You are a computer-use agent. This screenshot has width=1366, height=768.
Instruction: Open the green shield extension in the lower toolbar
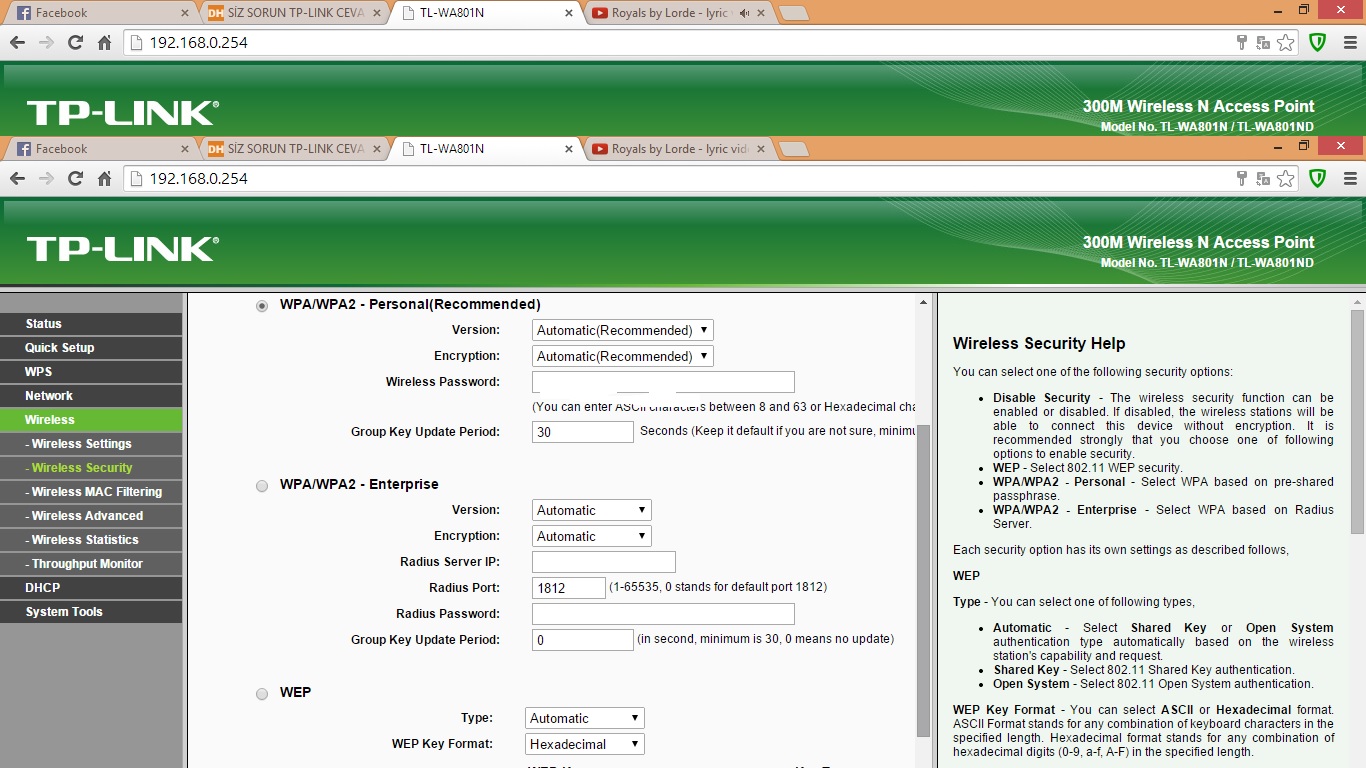(1318, 179)
